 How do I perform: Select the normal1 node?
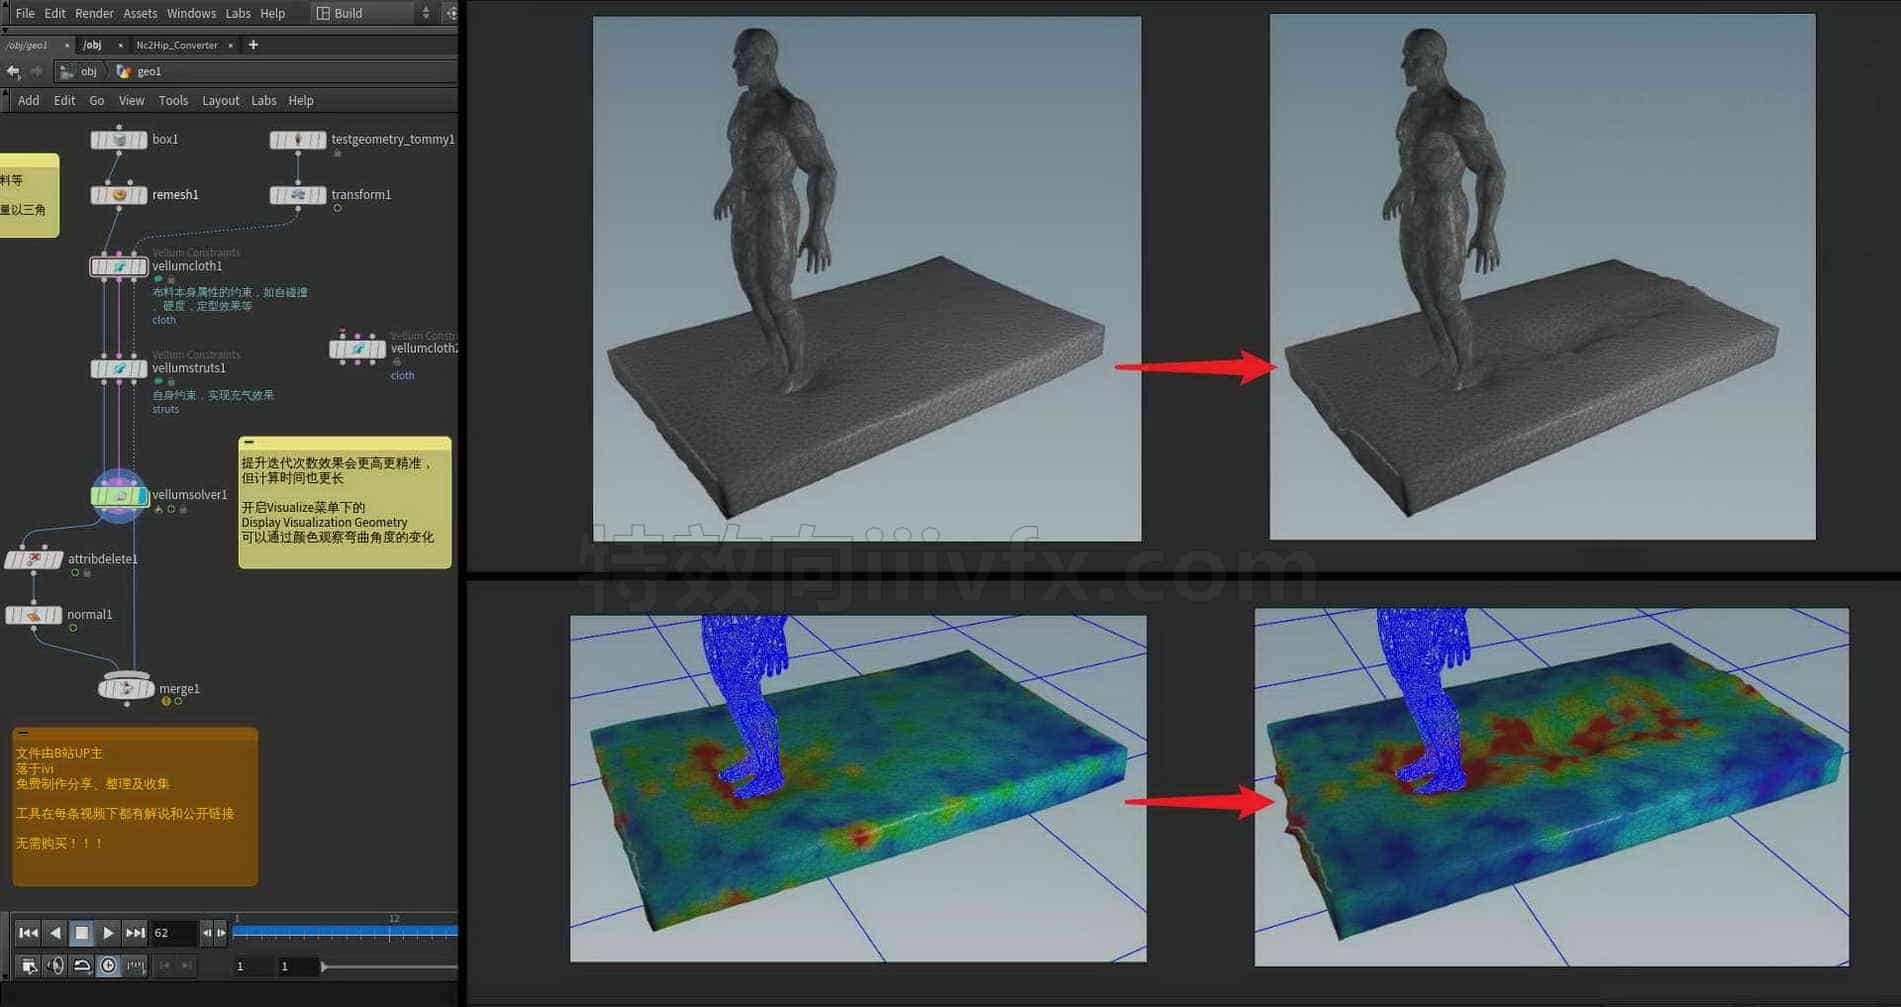coord(34,615)
